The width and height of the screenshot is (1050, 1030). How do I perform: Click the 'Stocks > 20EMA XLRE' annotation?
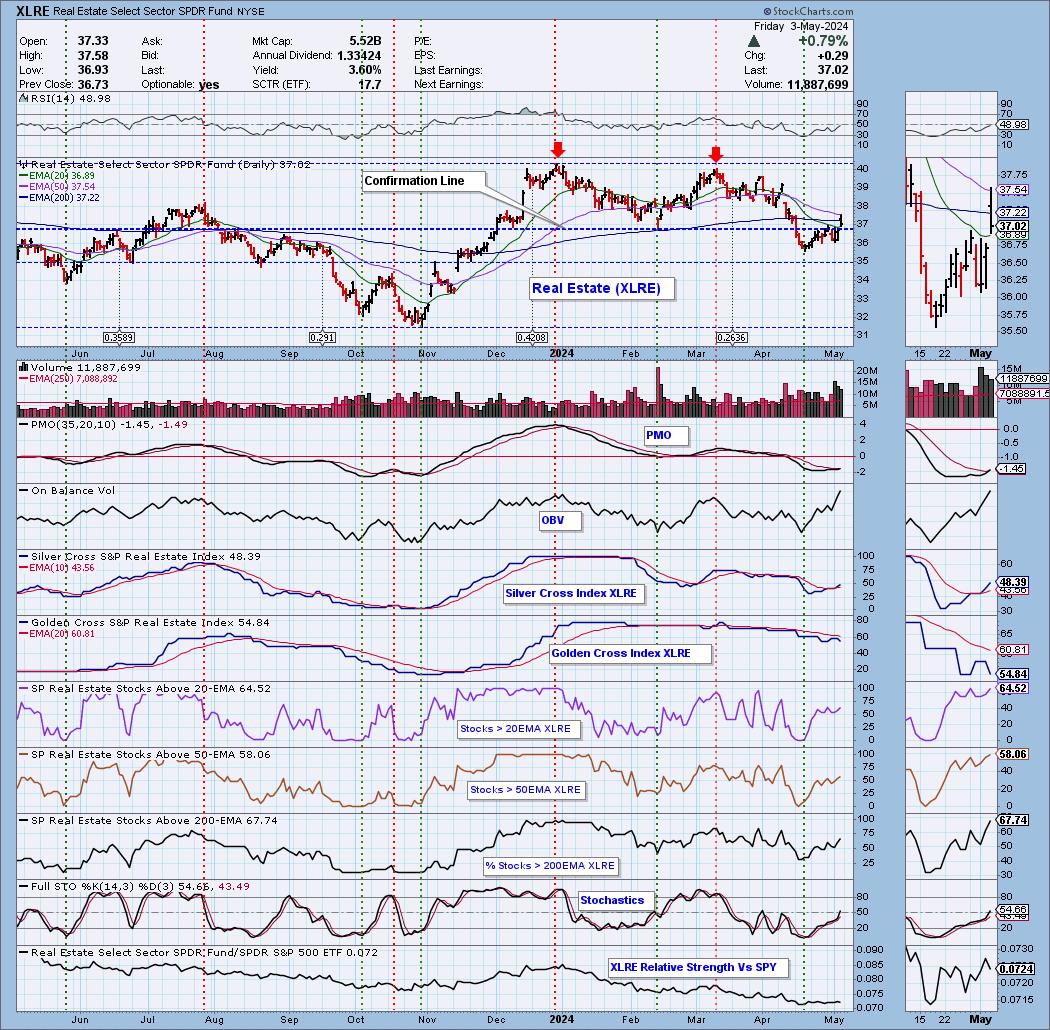[518, 729]
